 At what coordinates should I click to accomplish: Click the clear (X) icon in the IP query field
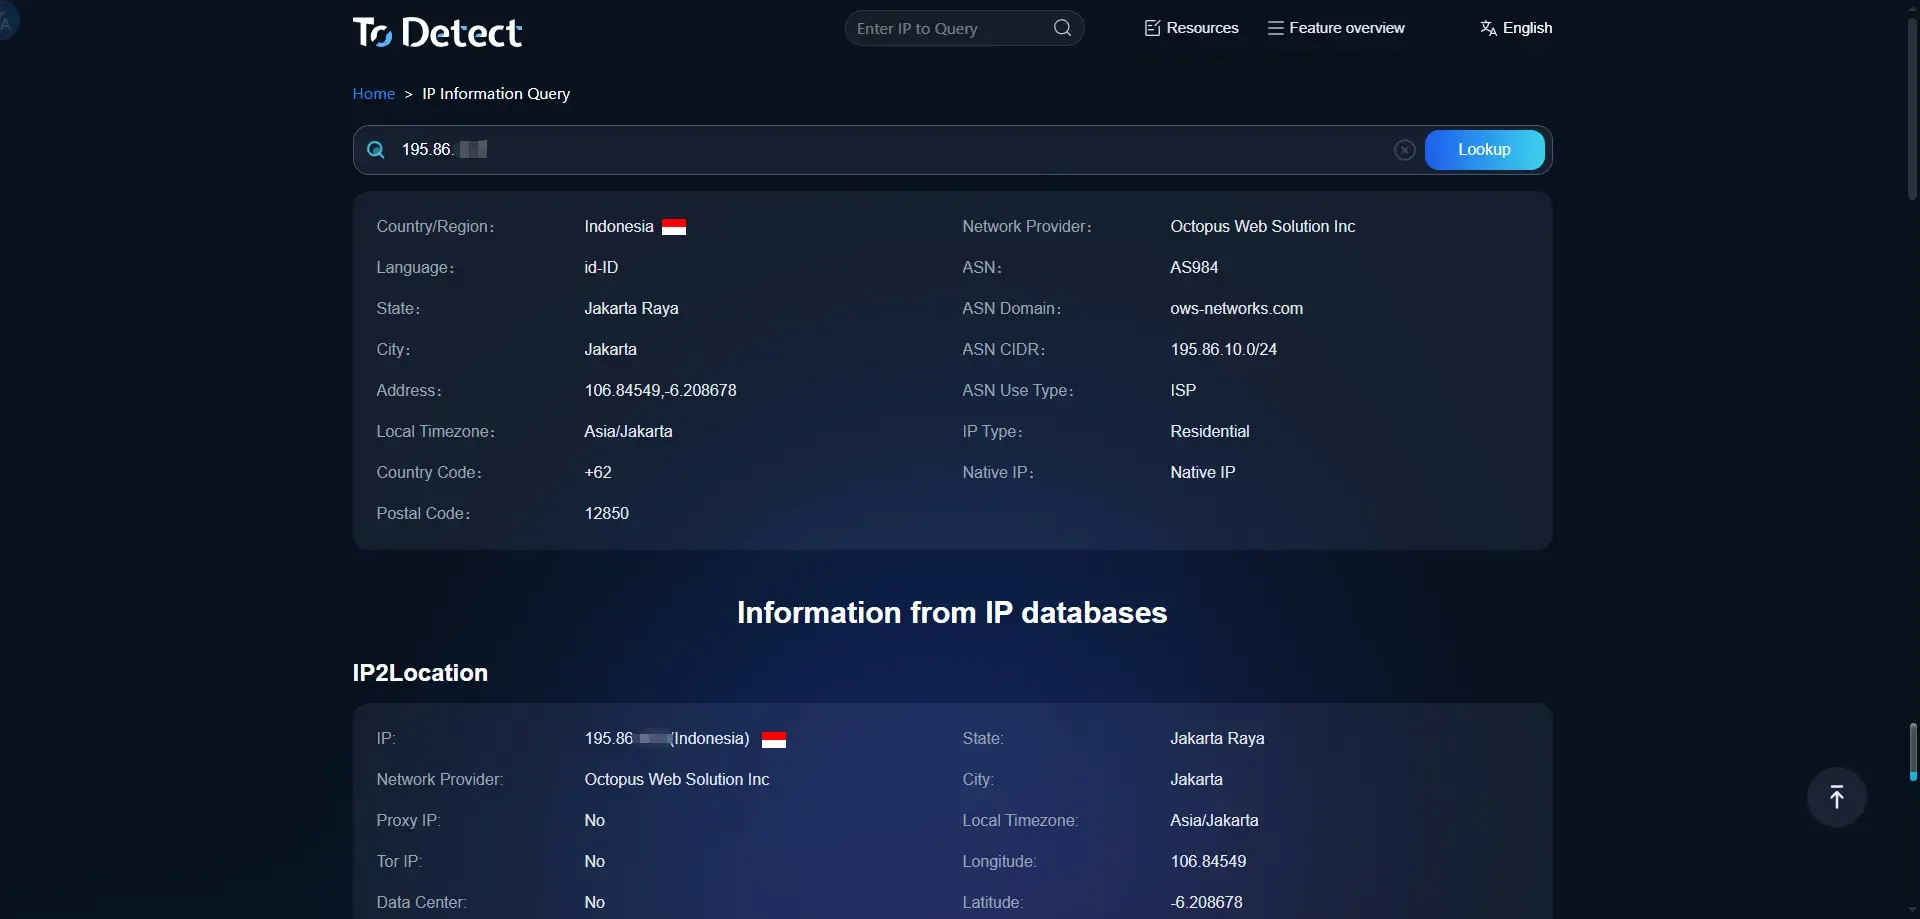1404,149
